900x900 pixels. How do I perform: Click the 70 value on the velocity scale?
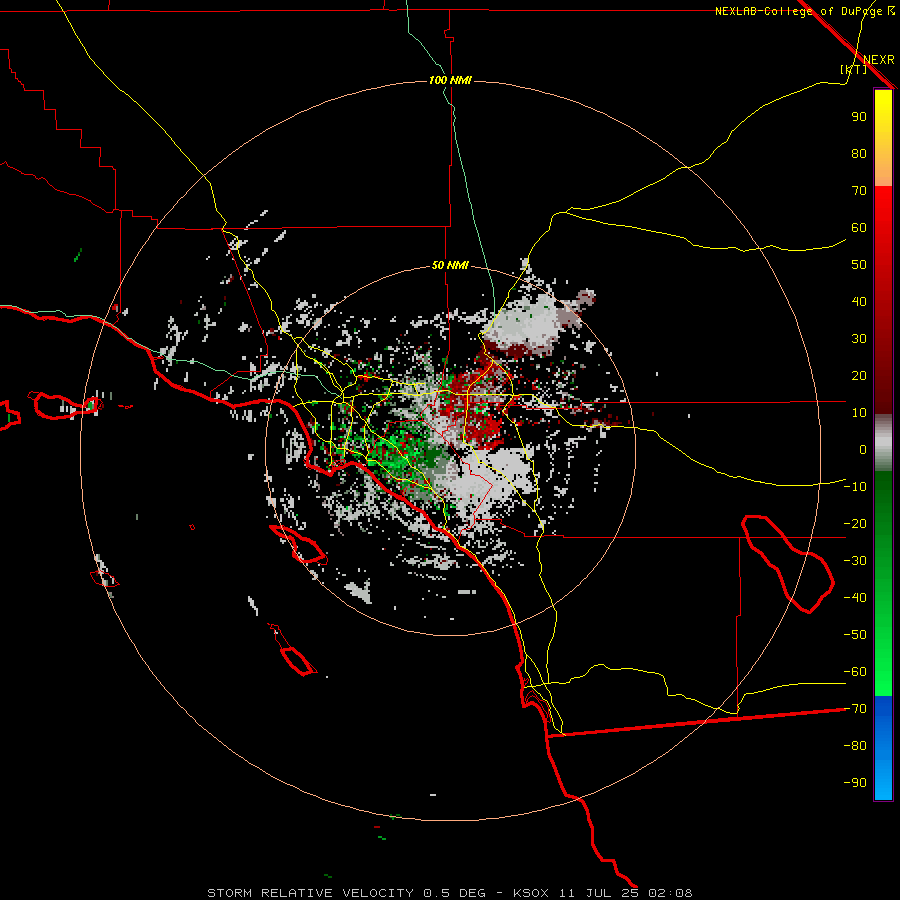859,191
